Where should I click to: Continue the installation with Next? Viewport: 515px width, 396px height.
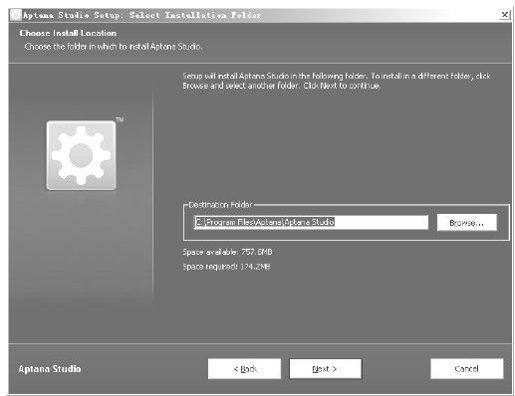click(325, 369)
